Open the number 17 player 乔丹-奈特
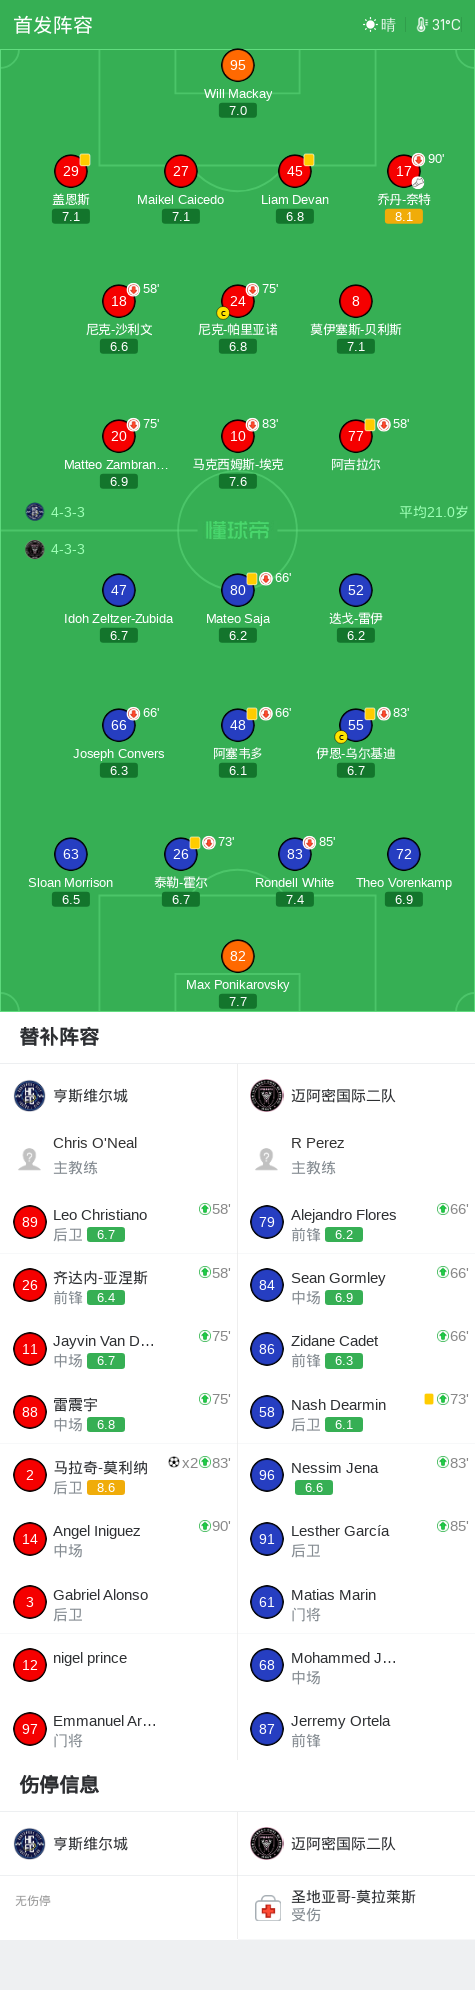475x1990 pixels. 404,171
